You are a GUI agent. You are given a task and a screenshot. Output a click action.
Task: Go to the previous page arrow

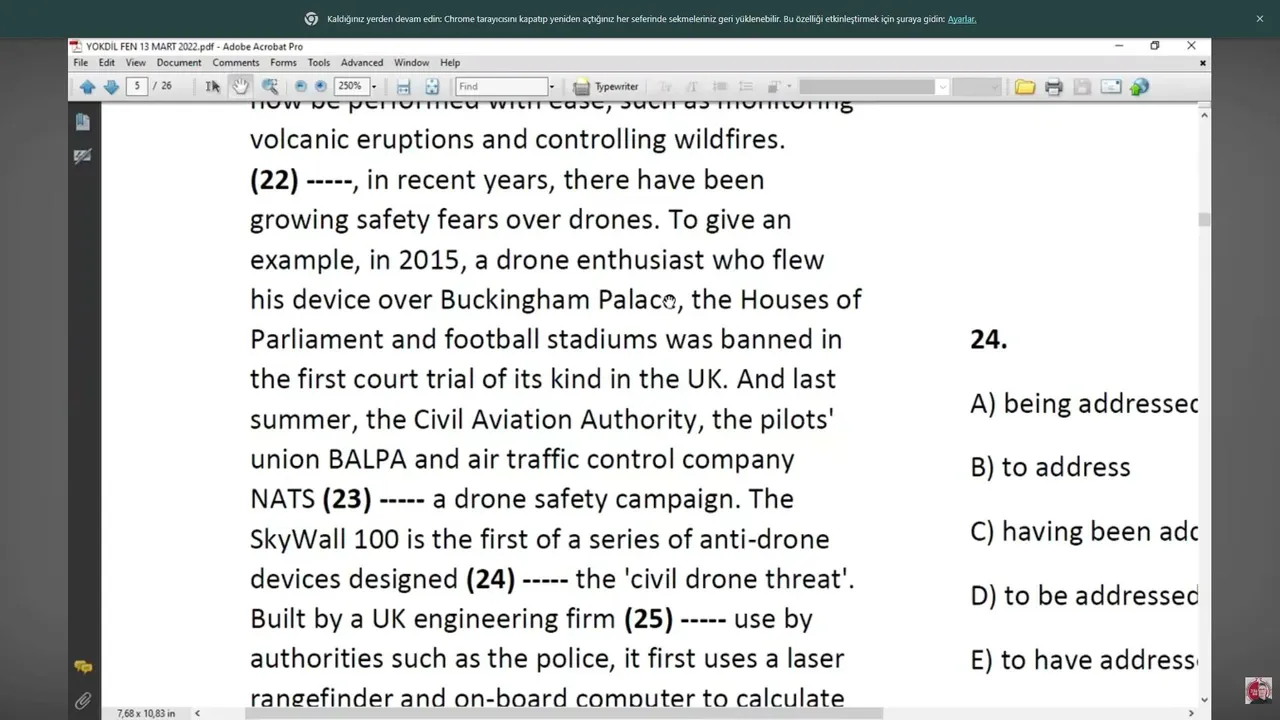click(87, 87)
